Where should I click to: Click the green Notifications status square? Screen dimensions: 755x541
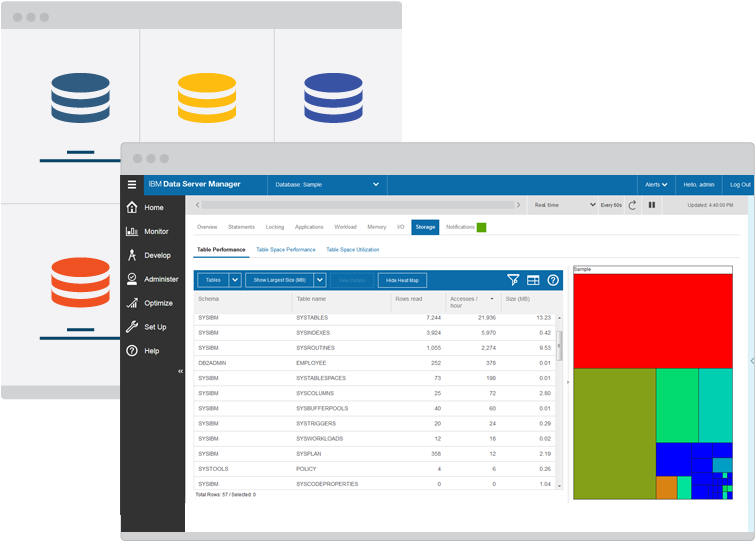pos(482,227)
